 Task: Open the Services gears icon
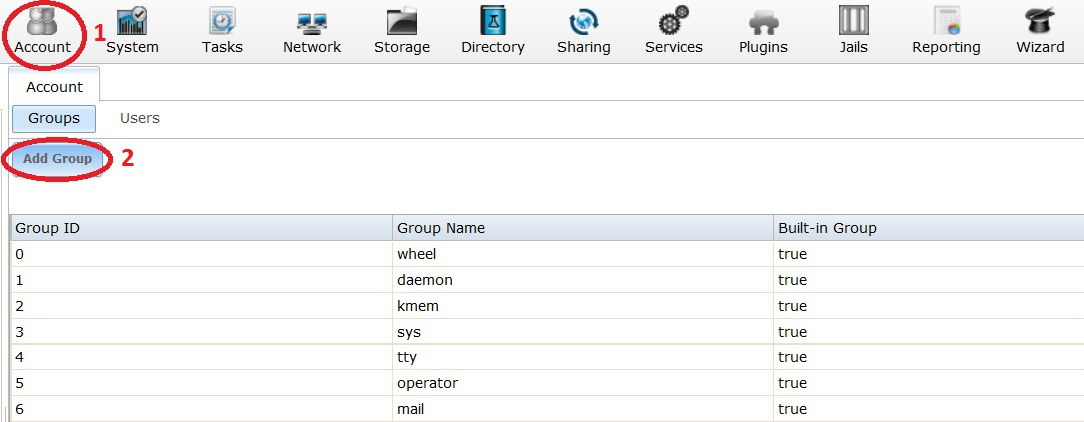pos(674,22)
